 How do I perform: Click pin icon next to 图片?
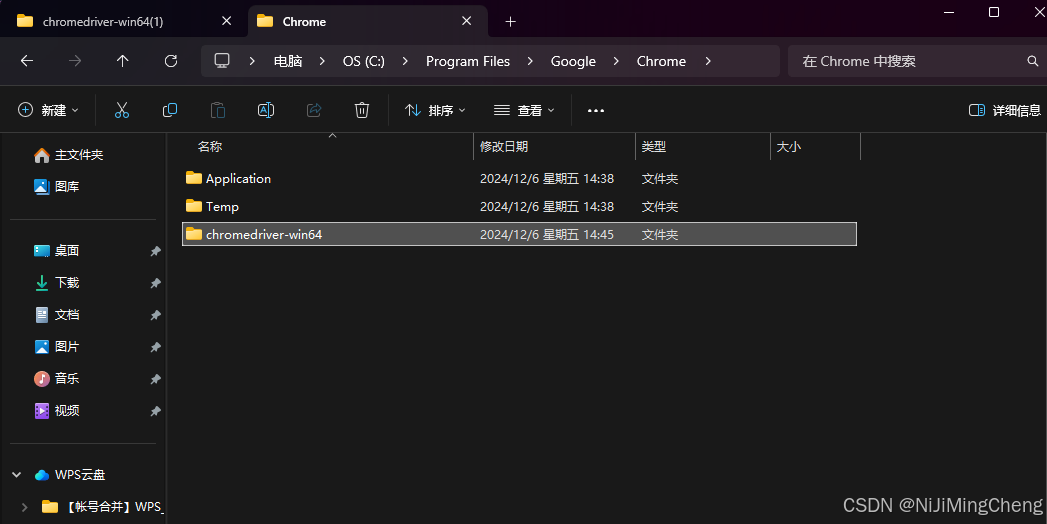155,347
